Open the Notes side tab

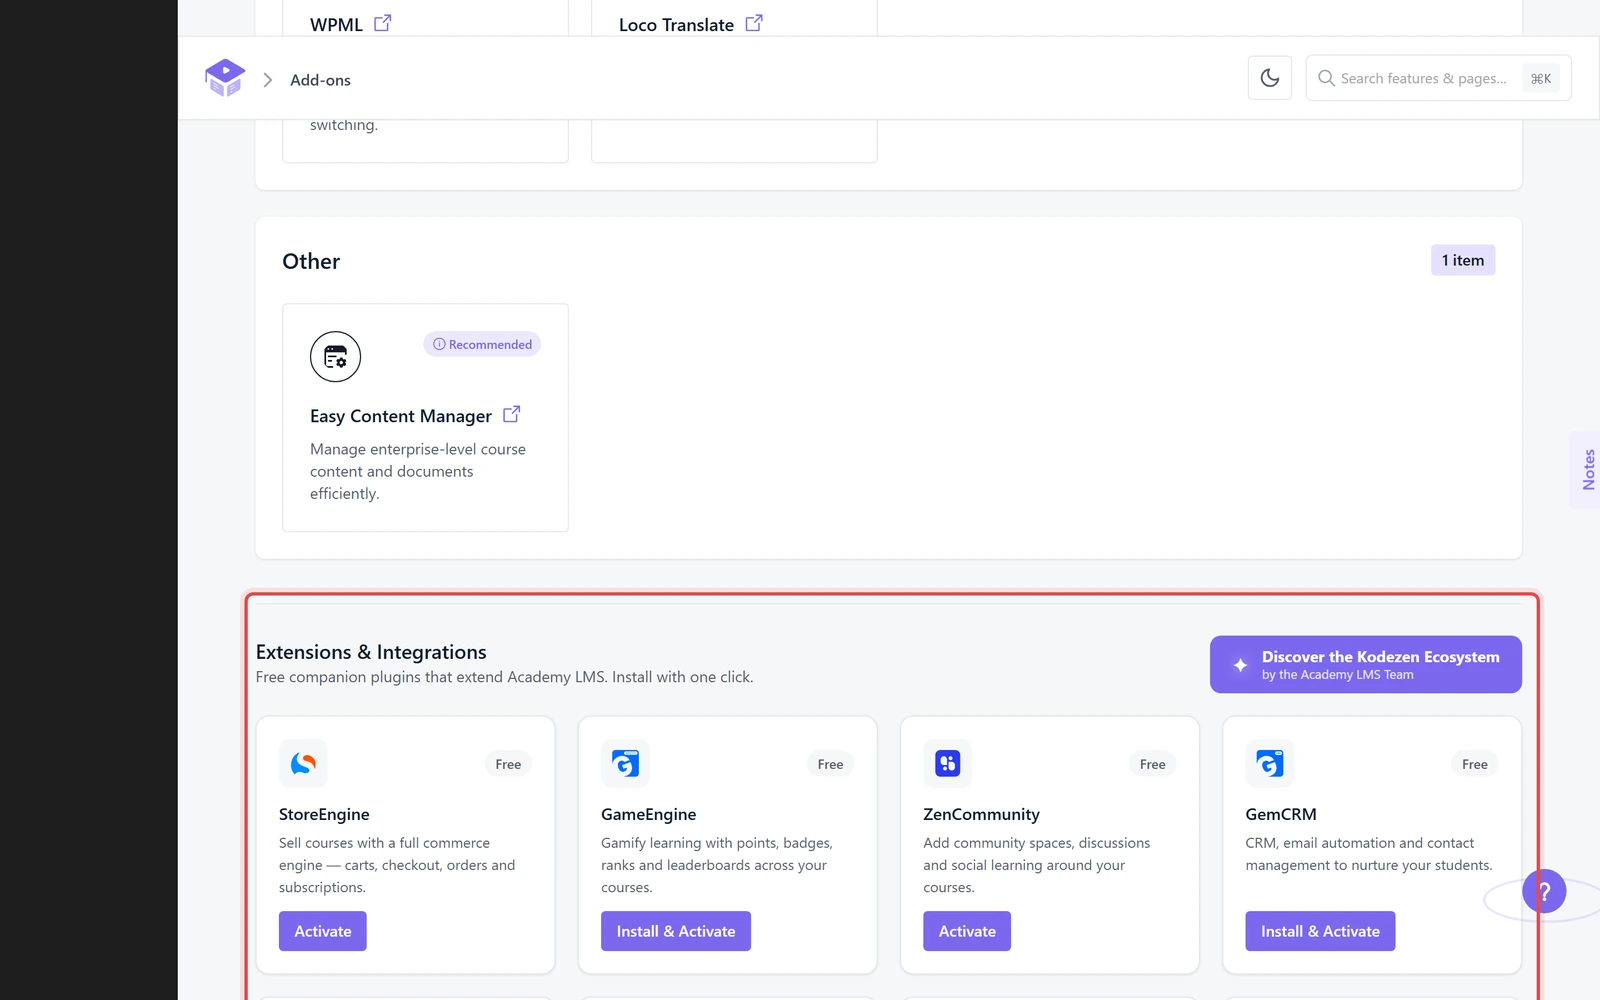[x=1587, y=470]
